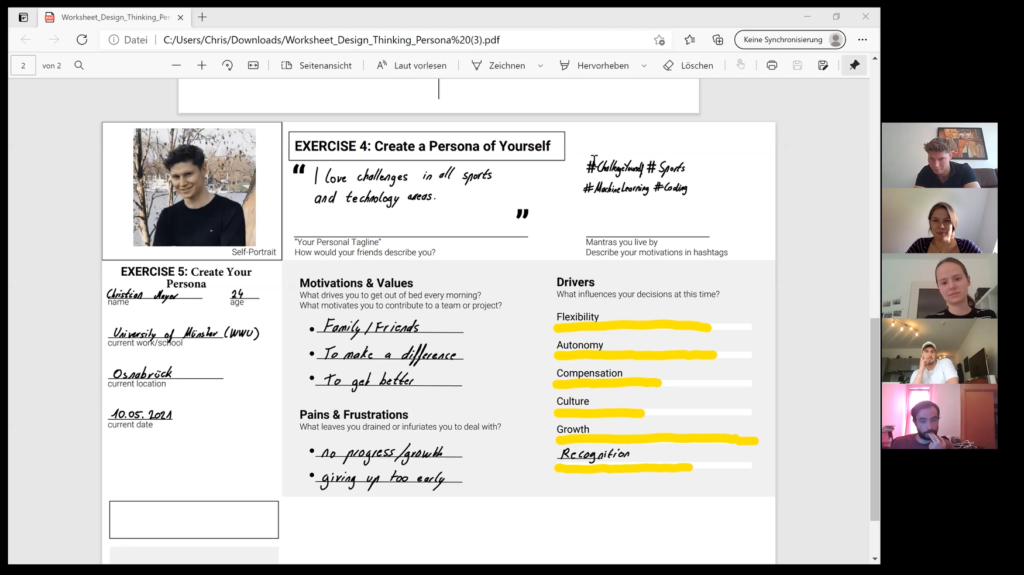Open PDF search magnifier
The width and height of the screenshot is (1024, 575).
pyautogui.click(x=79, y=65)
